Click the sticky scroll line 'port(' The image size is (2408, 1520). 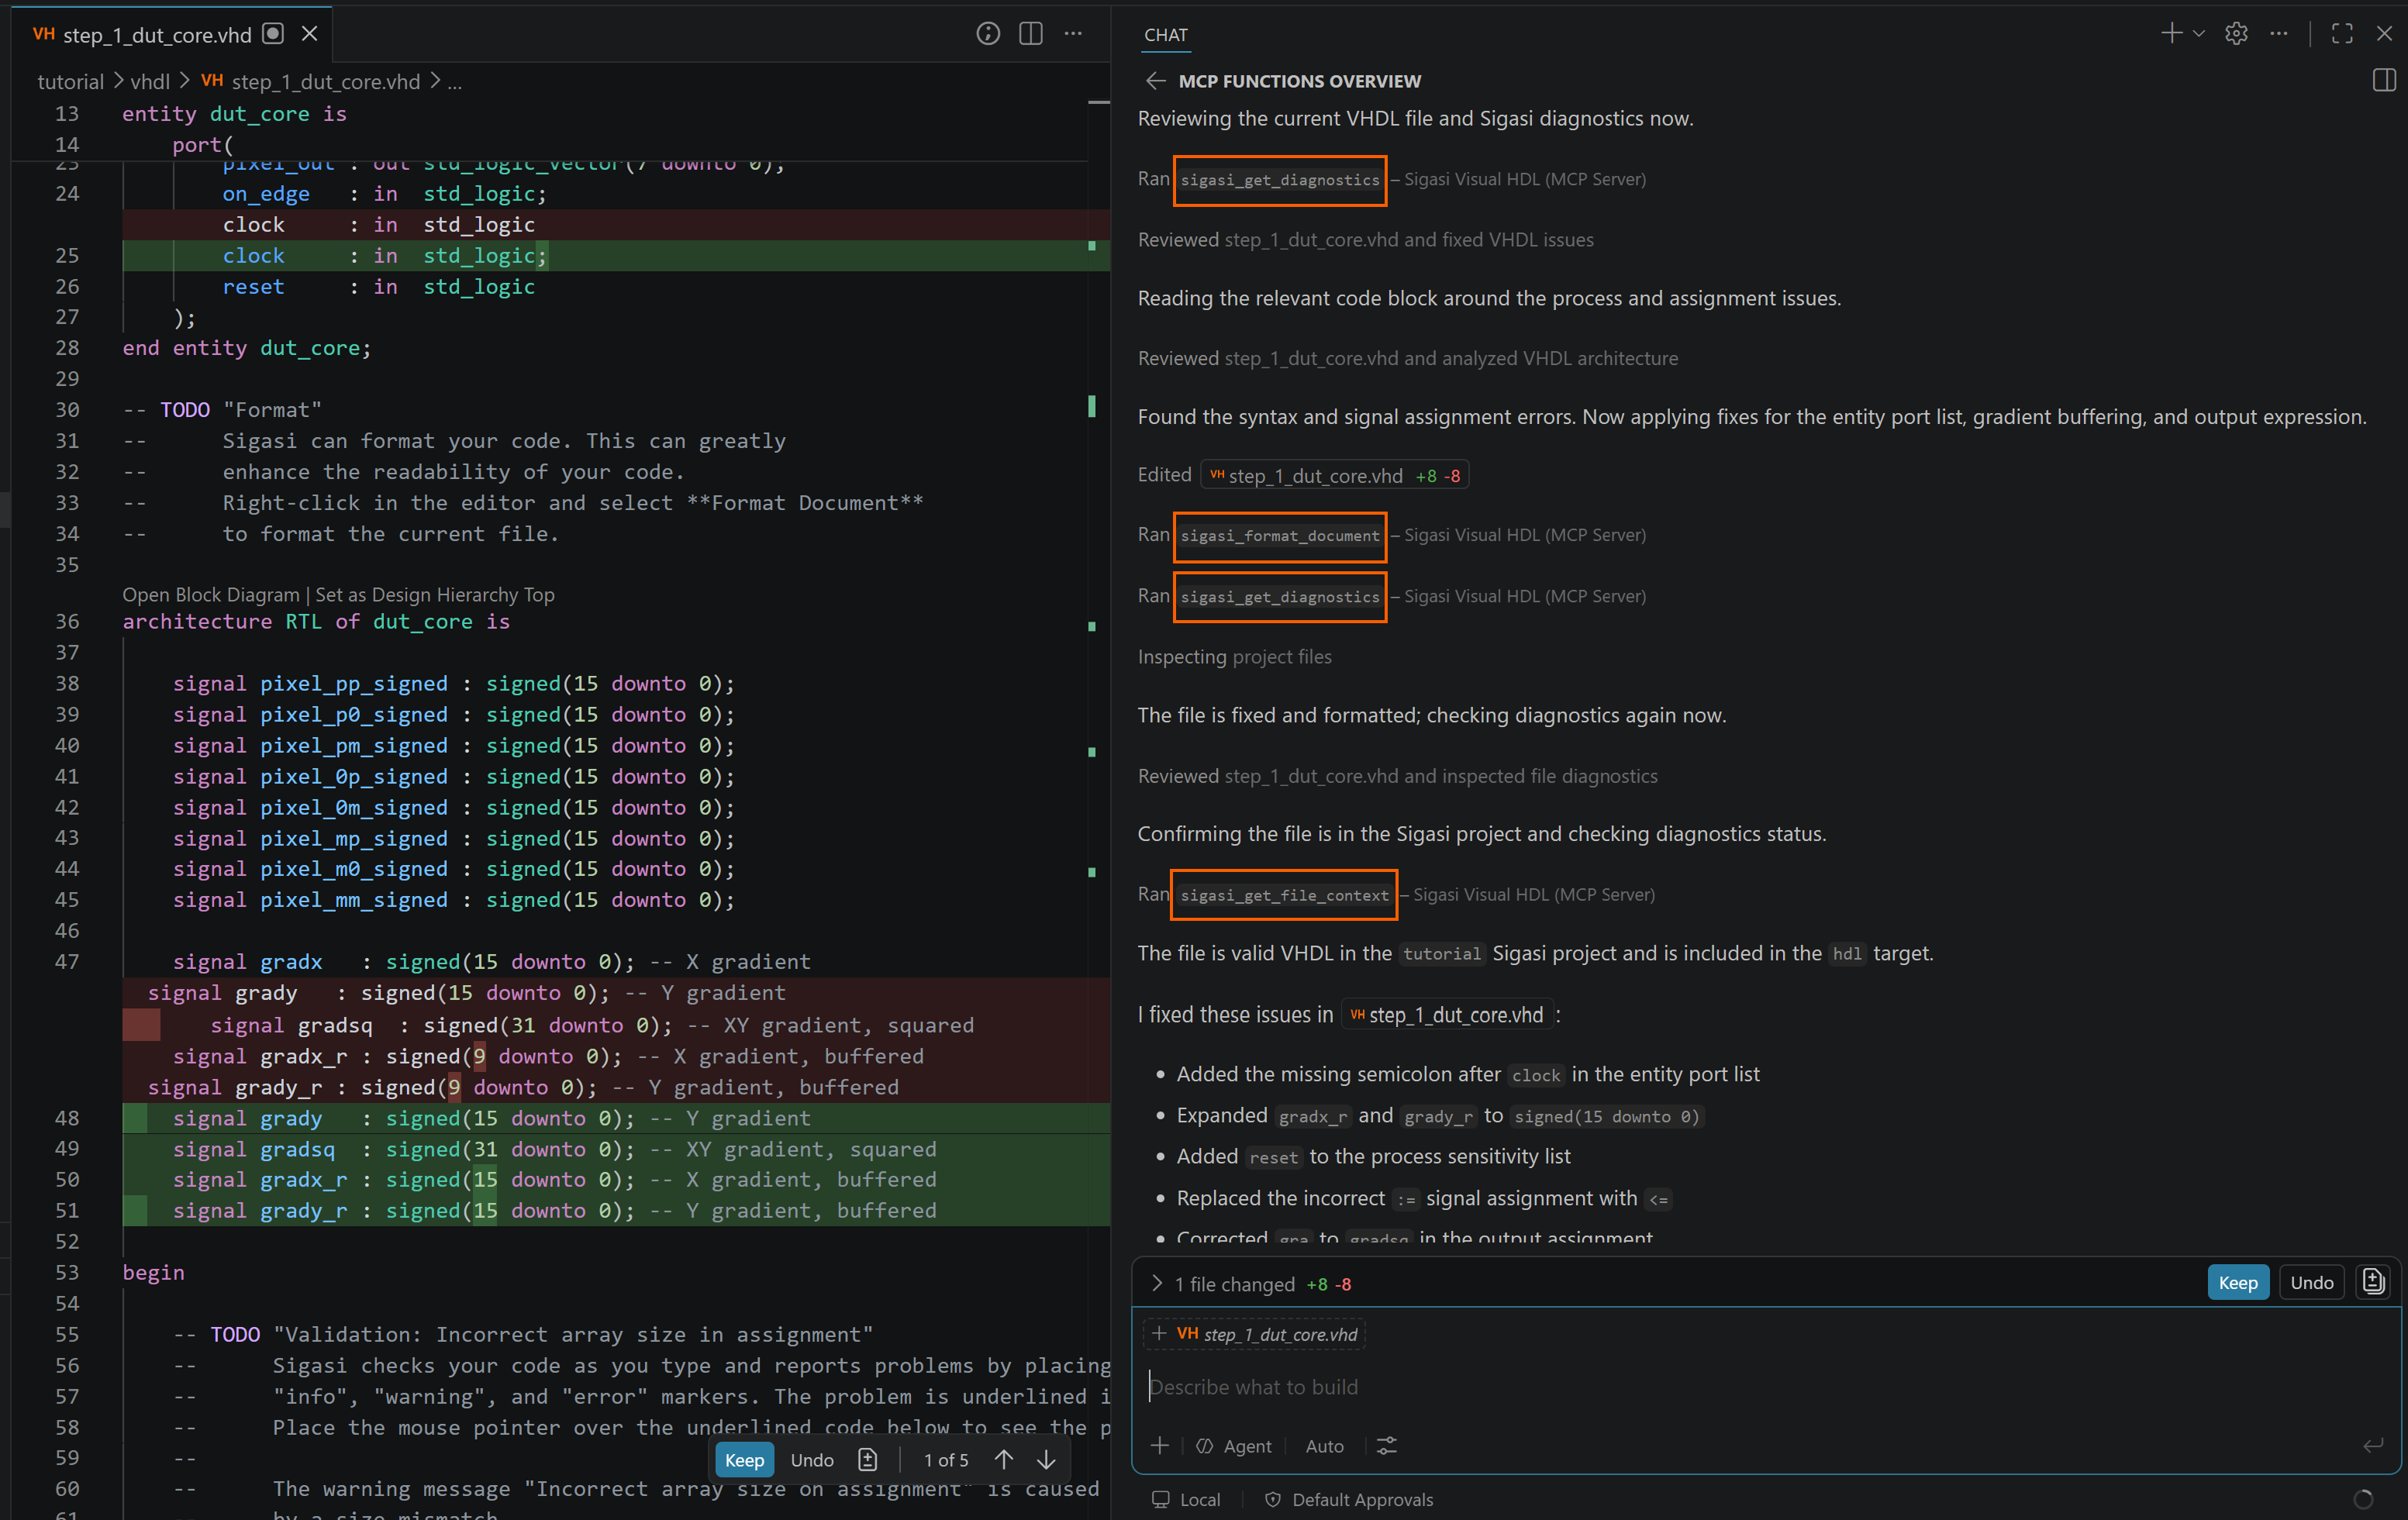202,144
